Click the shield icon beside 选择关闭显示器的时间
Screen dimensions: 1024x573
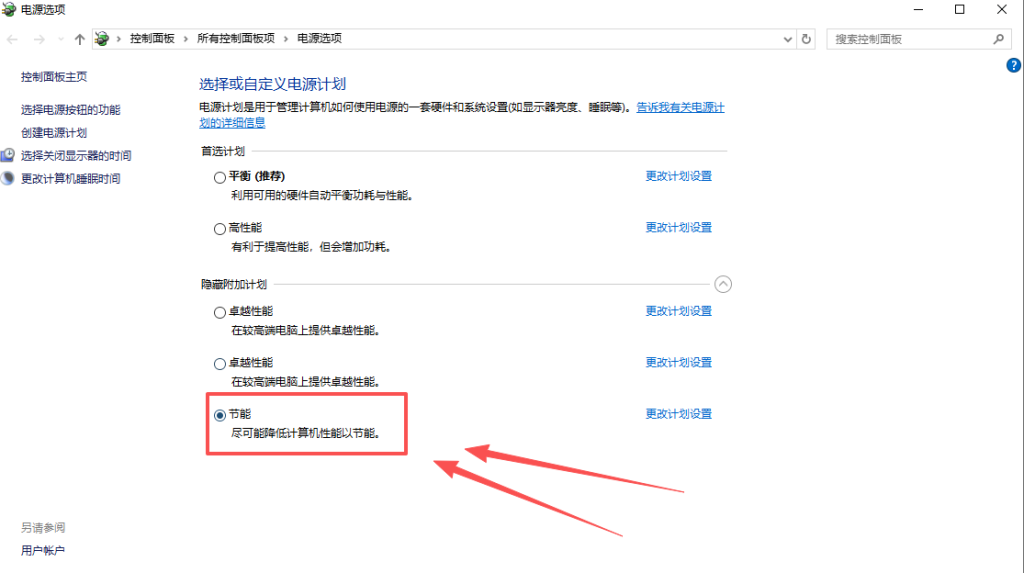(8, 156)
